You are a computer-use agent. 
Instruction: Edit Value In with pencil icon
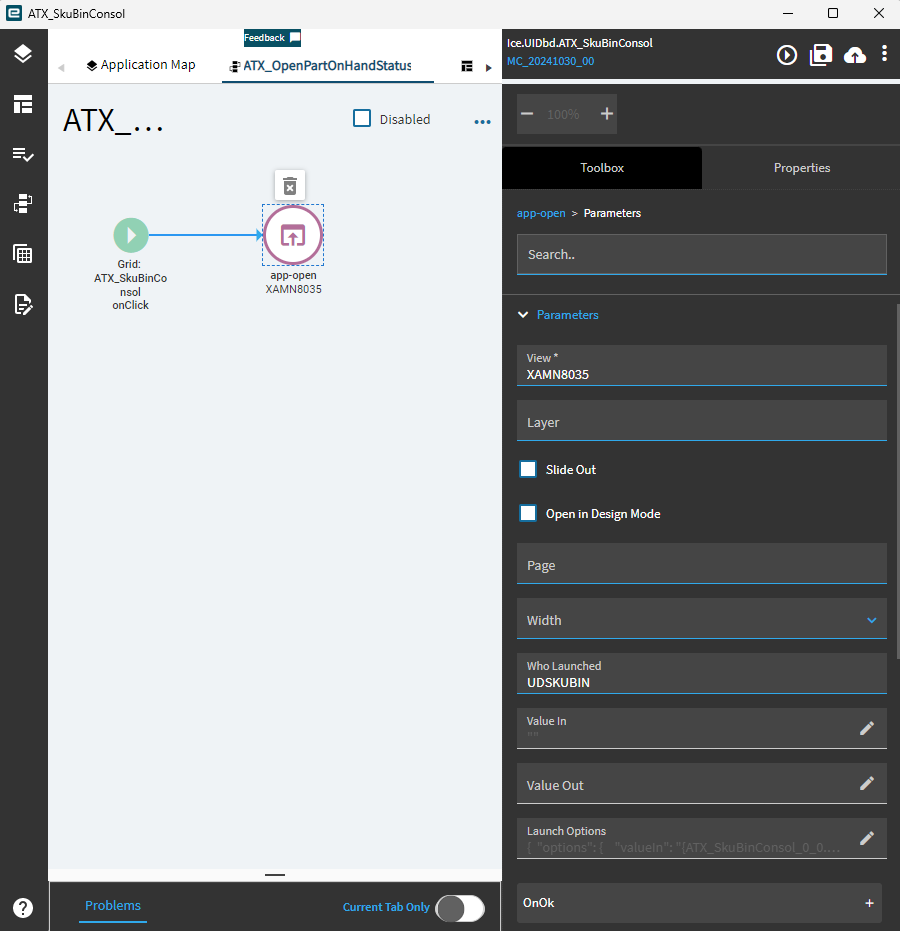pyautogui.click(x=867, y=729)
